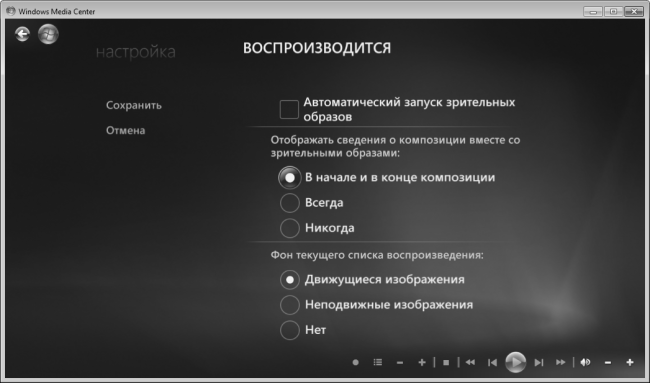Fast forward using the double-arrow button
The image size is (650, 383).
(560, 362)
